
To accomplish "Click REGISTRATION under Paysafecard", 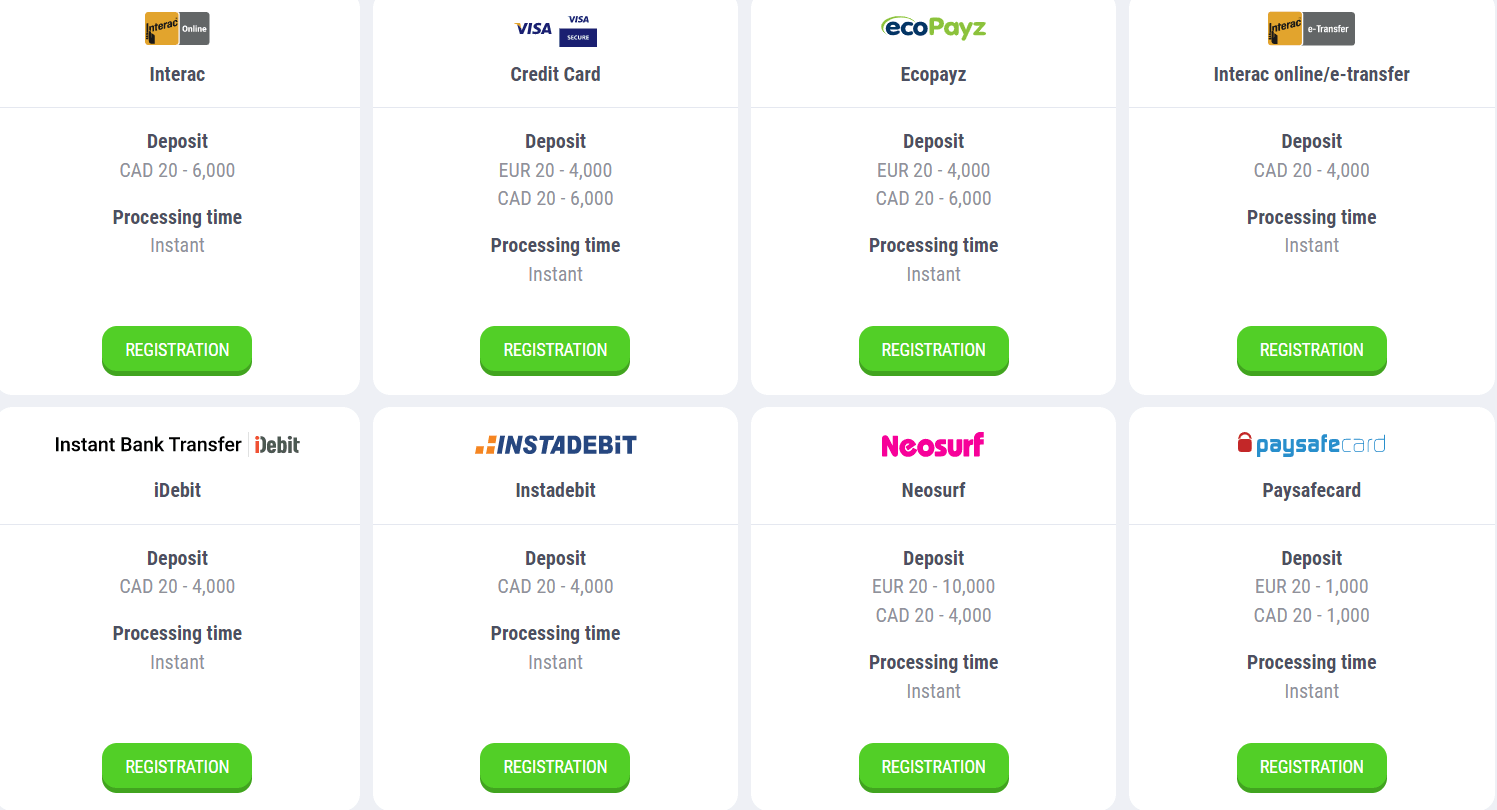I will [x=1311, y=767].
